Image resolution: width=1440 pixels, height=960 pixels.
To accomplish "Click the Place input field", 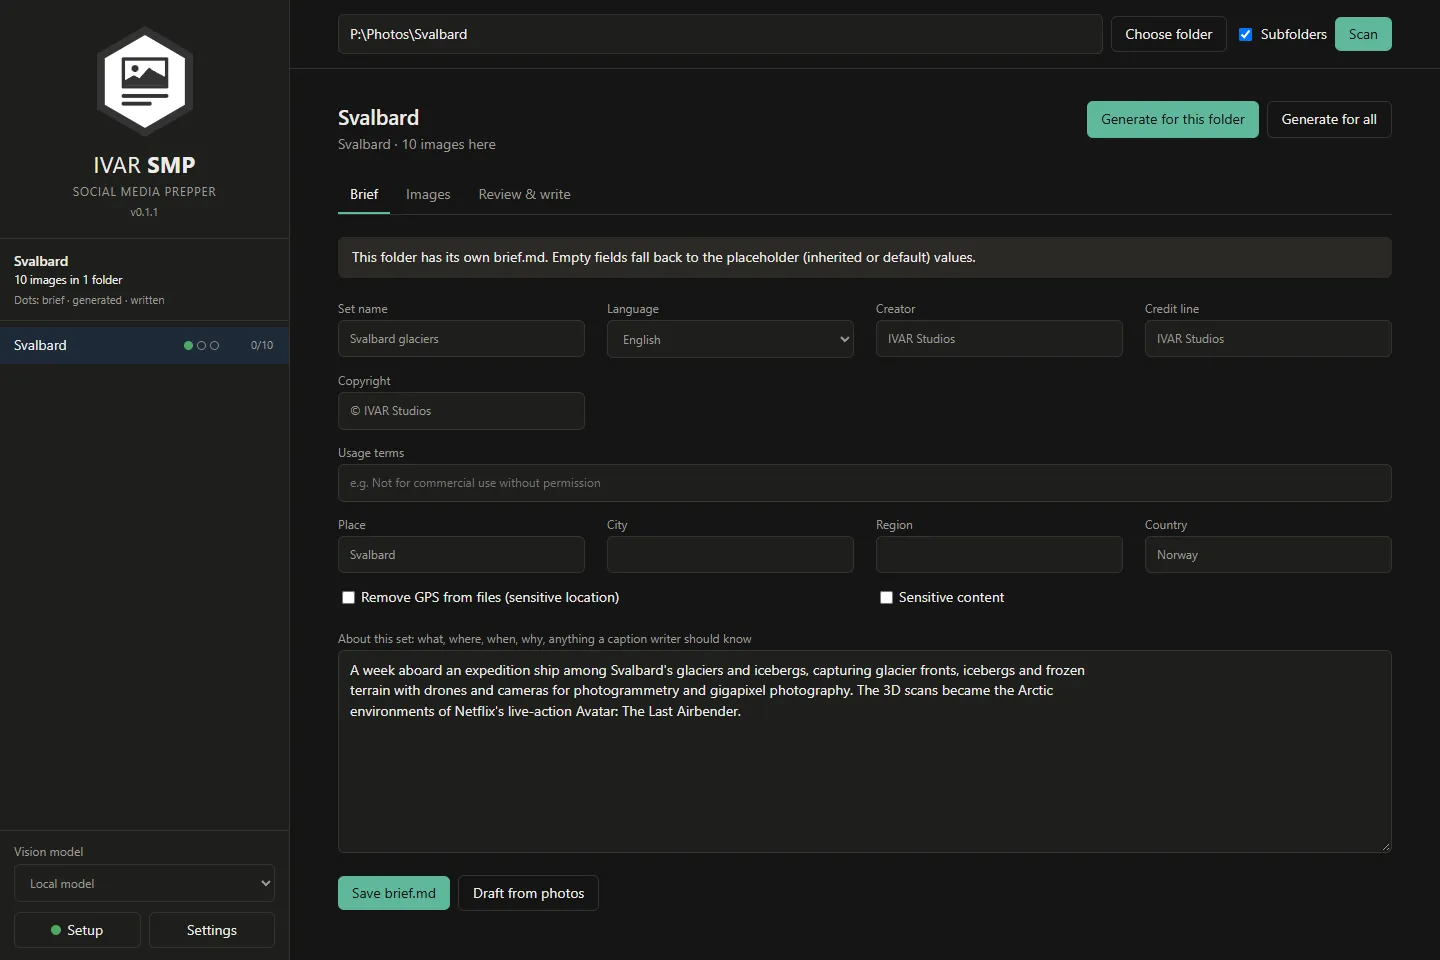I will coord(461,555).
